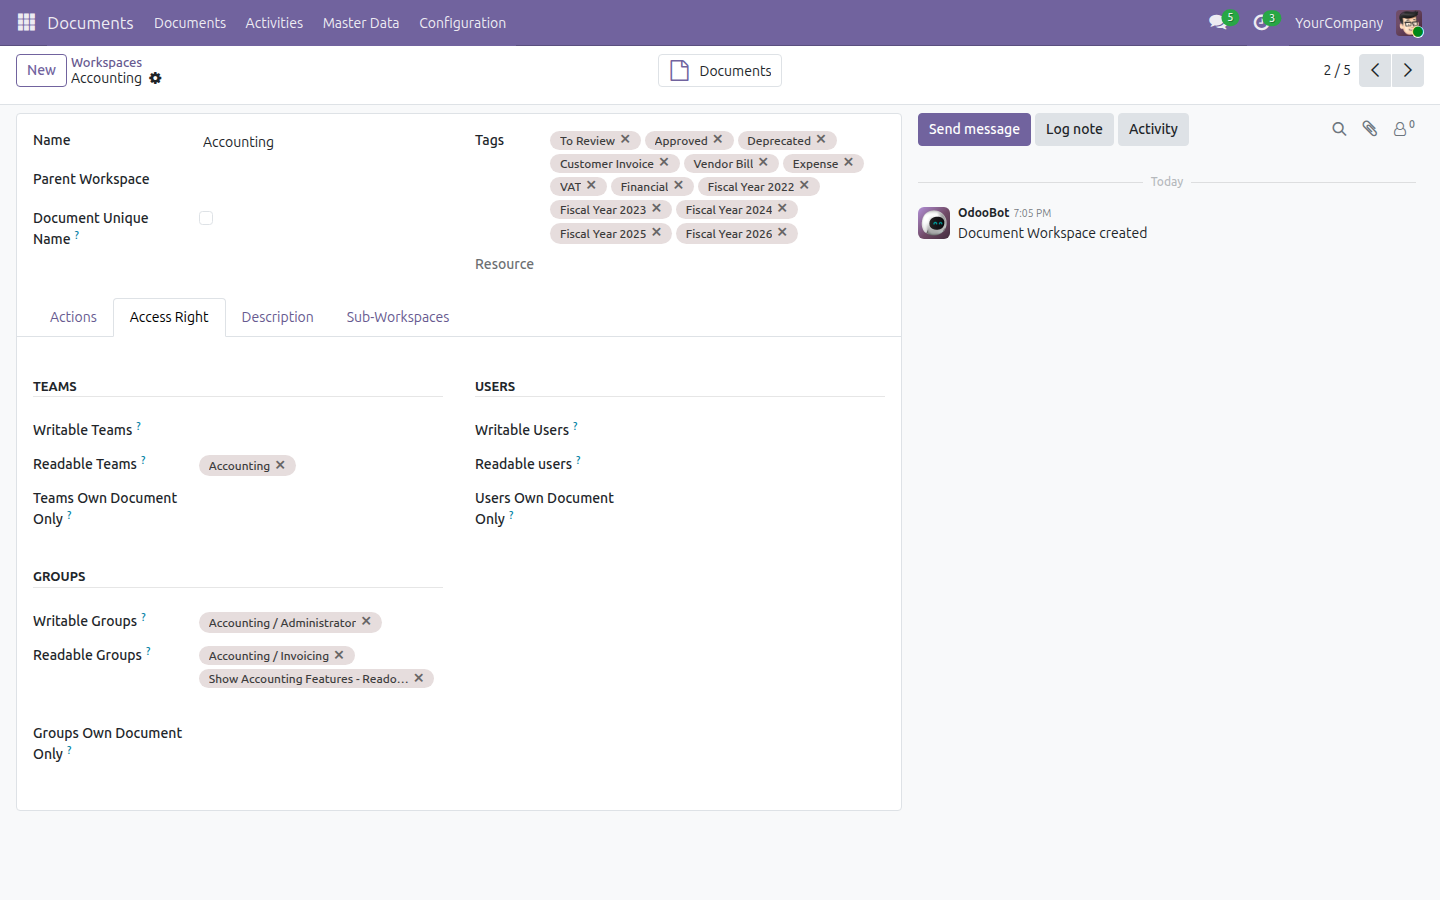The width and height of the screenshot is (1440, 900).
Task: Click the Writable Teams field
Action: coord(320,431)
